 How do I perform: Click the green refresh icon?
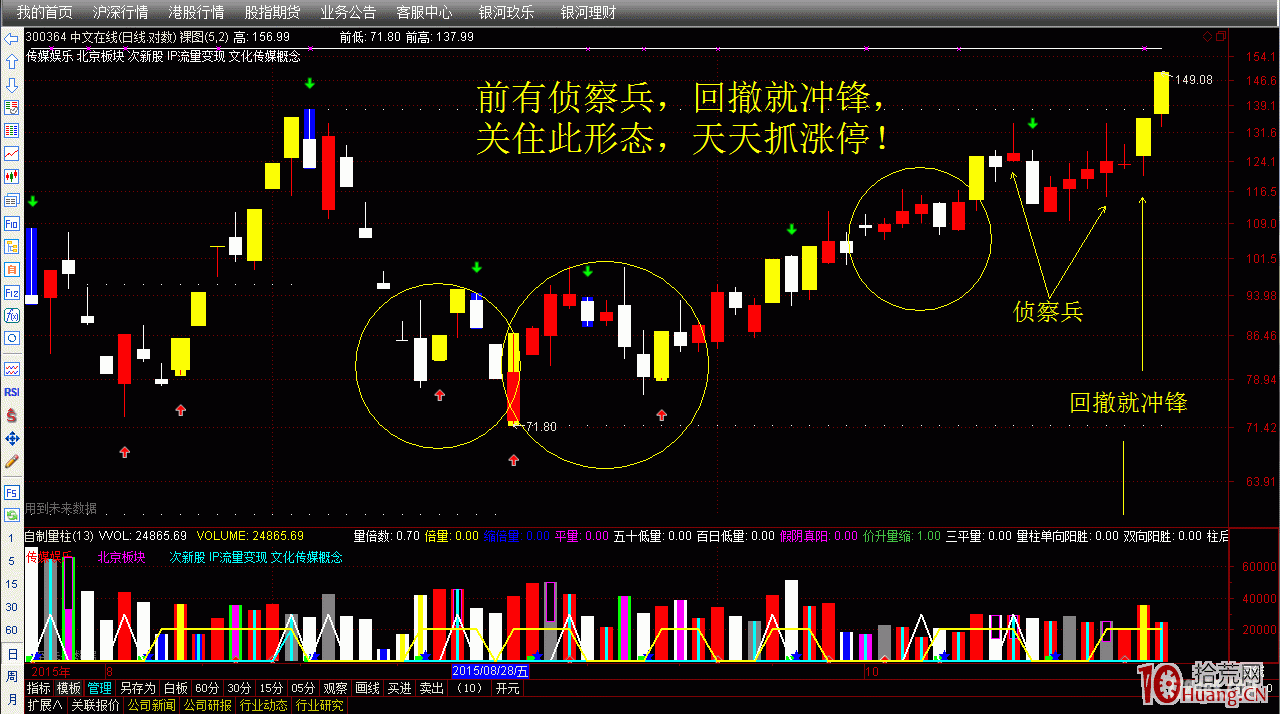[12, 515]
